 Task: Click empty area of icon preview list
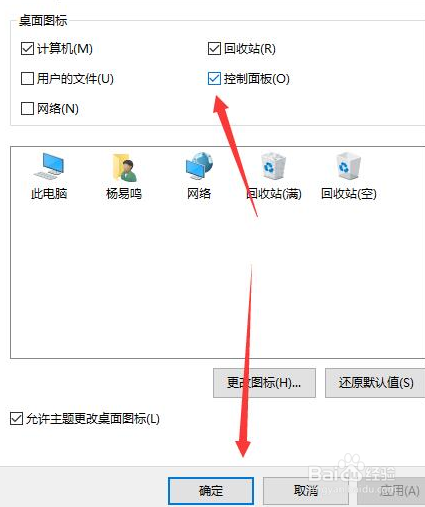(133, 283)
